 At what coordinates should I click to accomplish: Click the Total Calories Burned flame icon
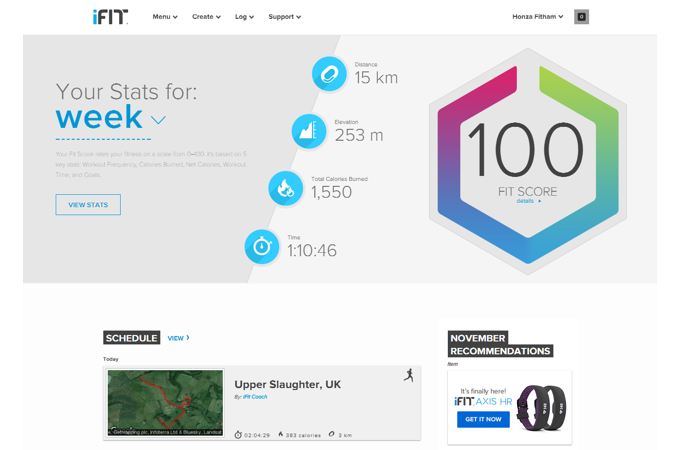[x=286, y=188]
